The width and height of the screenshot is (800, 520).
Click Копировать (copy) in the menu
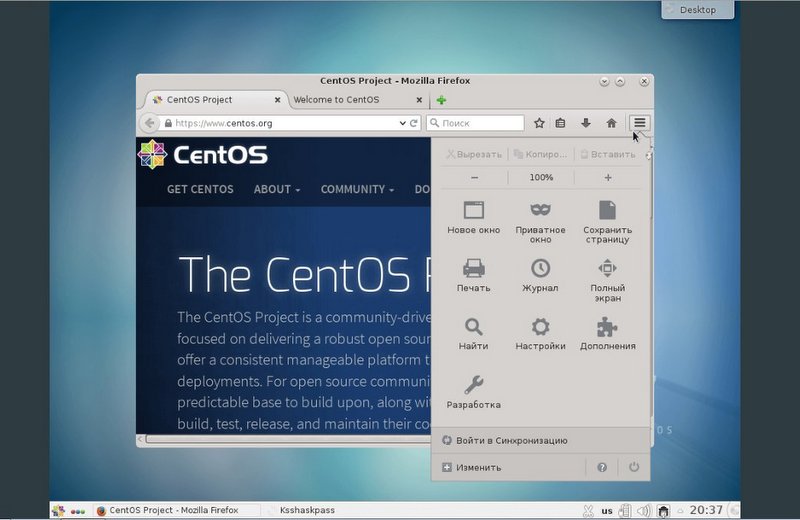click(x=540, y=154)
